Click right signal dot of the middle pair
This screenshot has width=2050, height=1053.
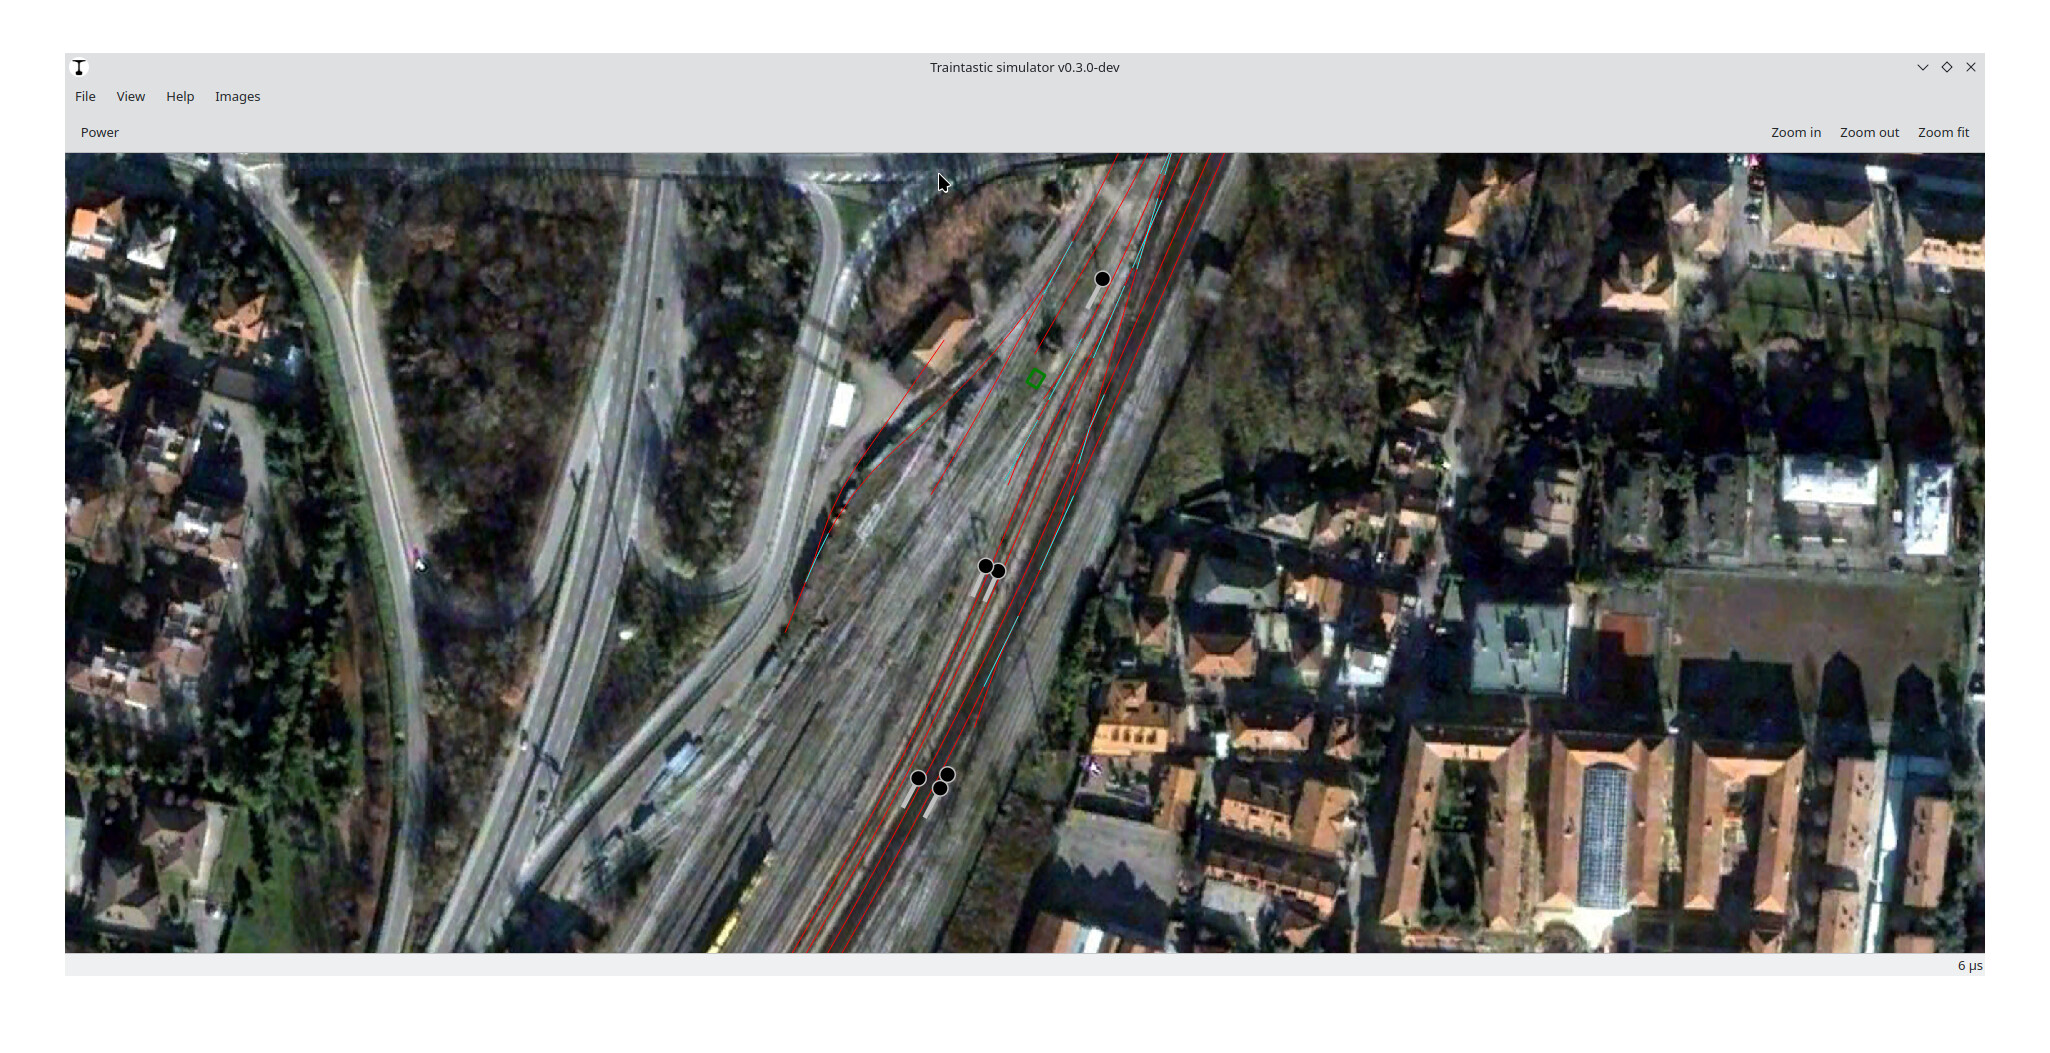pyautogui.click(x=998, y=571)
